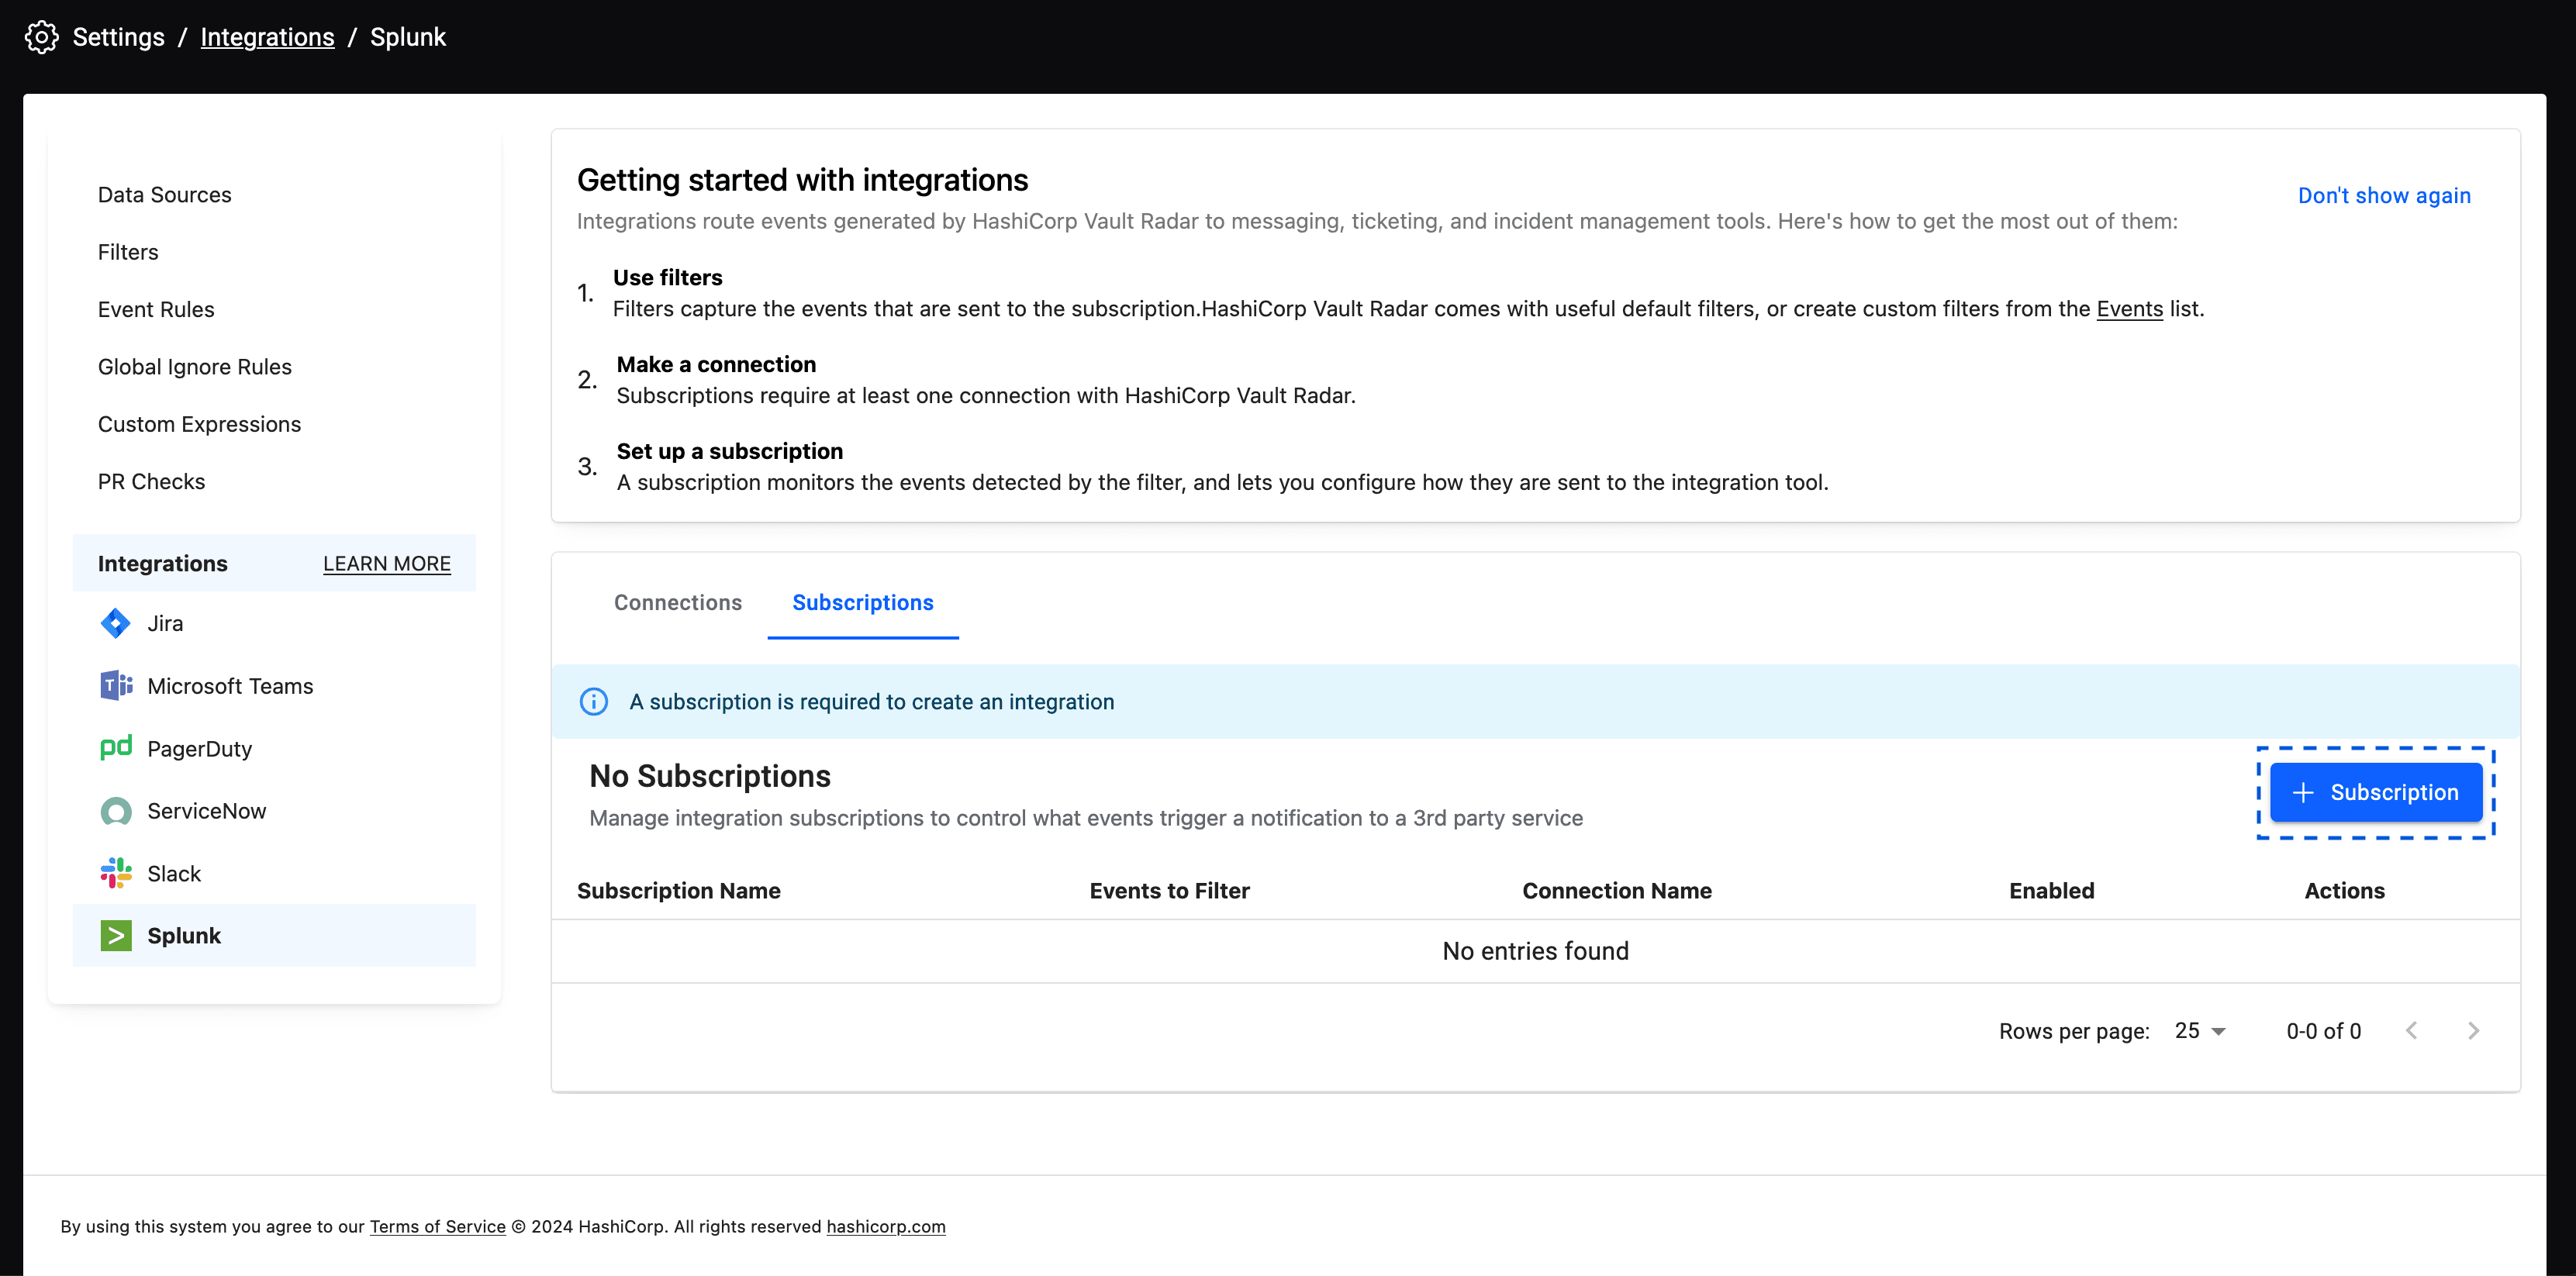This screenshot has height=1276, width=2576.
Task: Click the info icon in blue banner
Action: point(593,702)
